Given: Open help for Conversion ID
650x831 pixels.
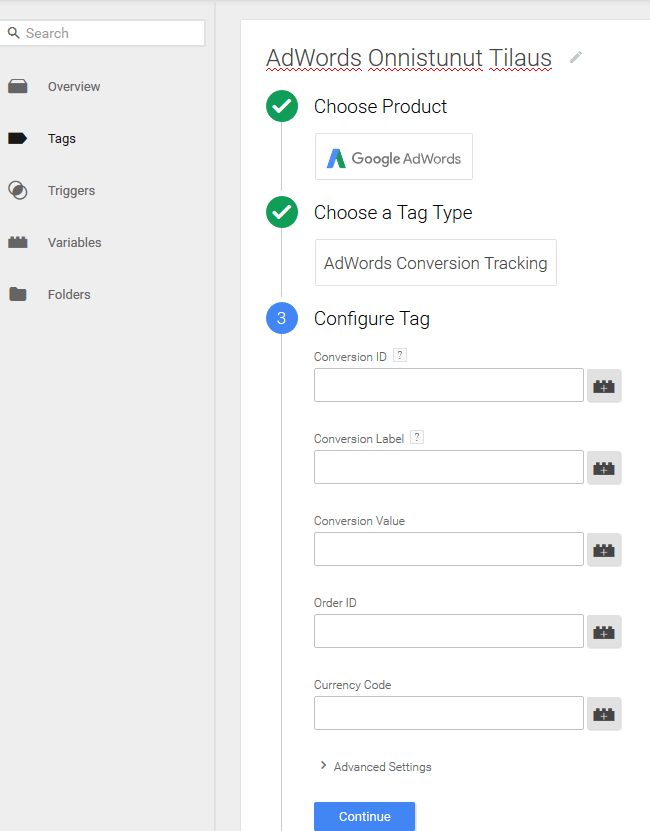Looking at the screenshot, I should click(x=400, y=355).
